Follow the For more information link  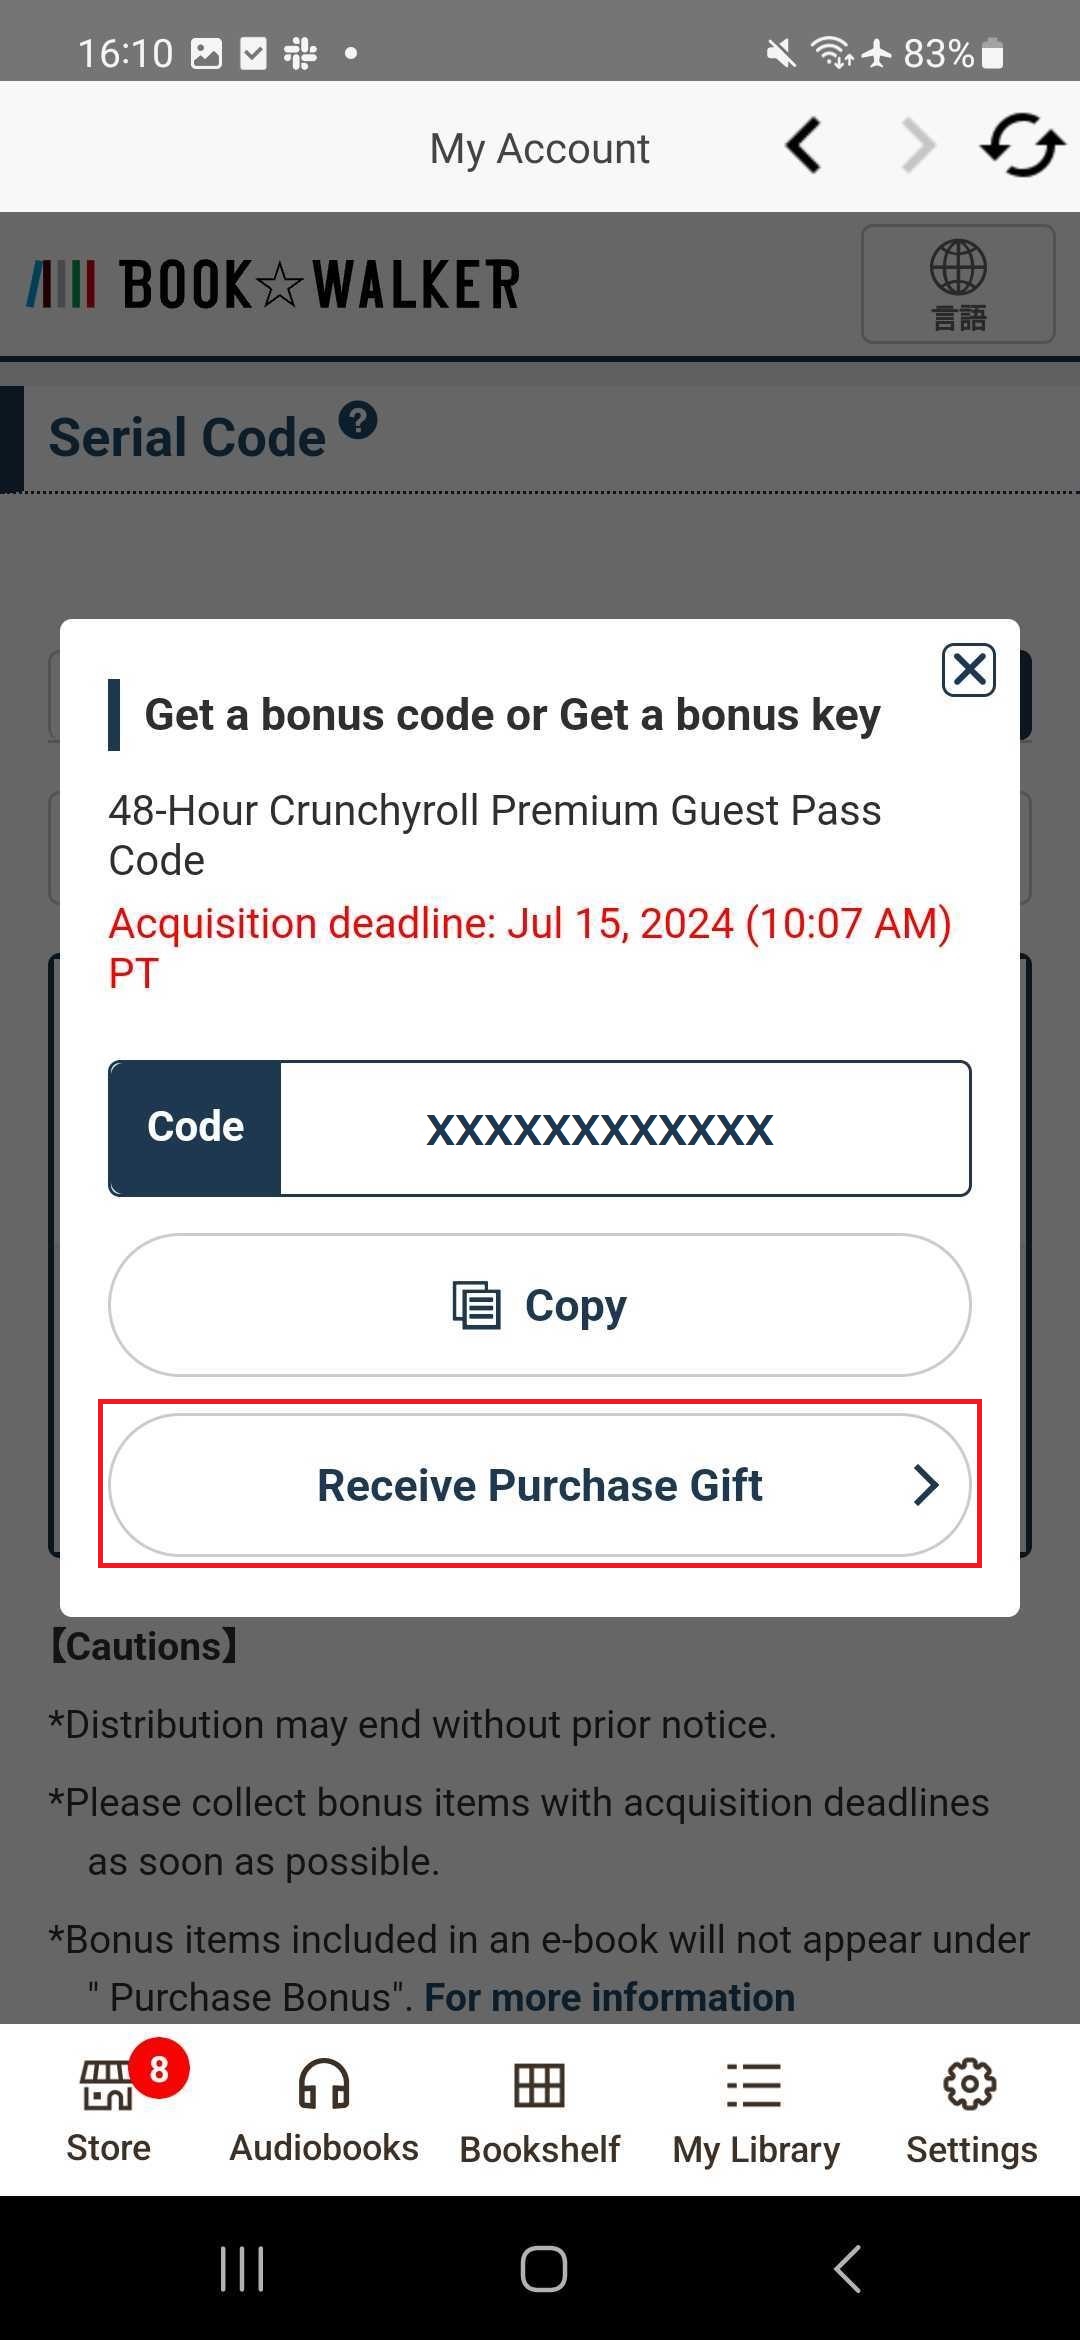pos(610,1997)
